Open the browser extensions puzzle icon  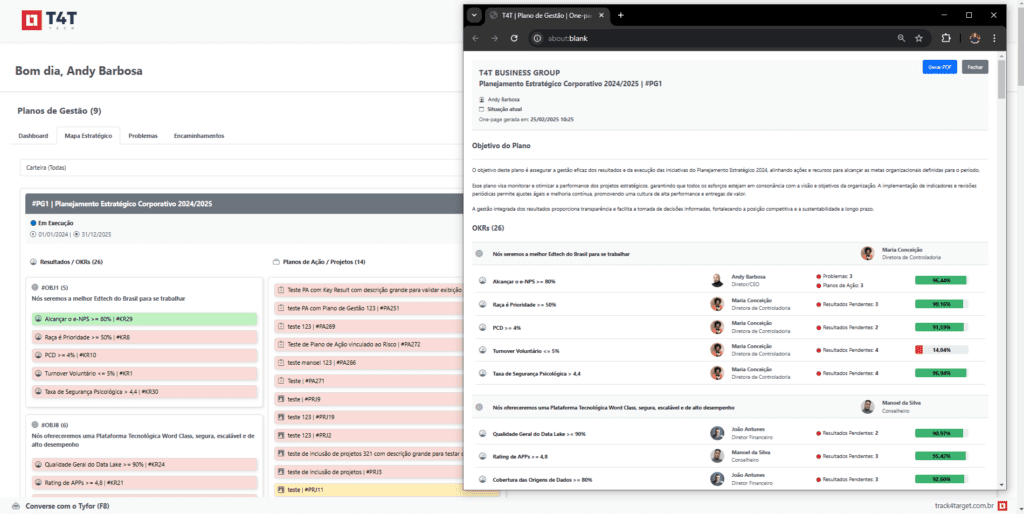(945, 38)
